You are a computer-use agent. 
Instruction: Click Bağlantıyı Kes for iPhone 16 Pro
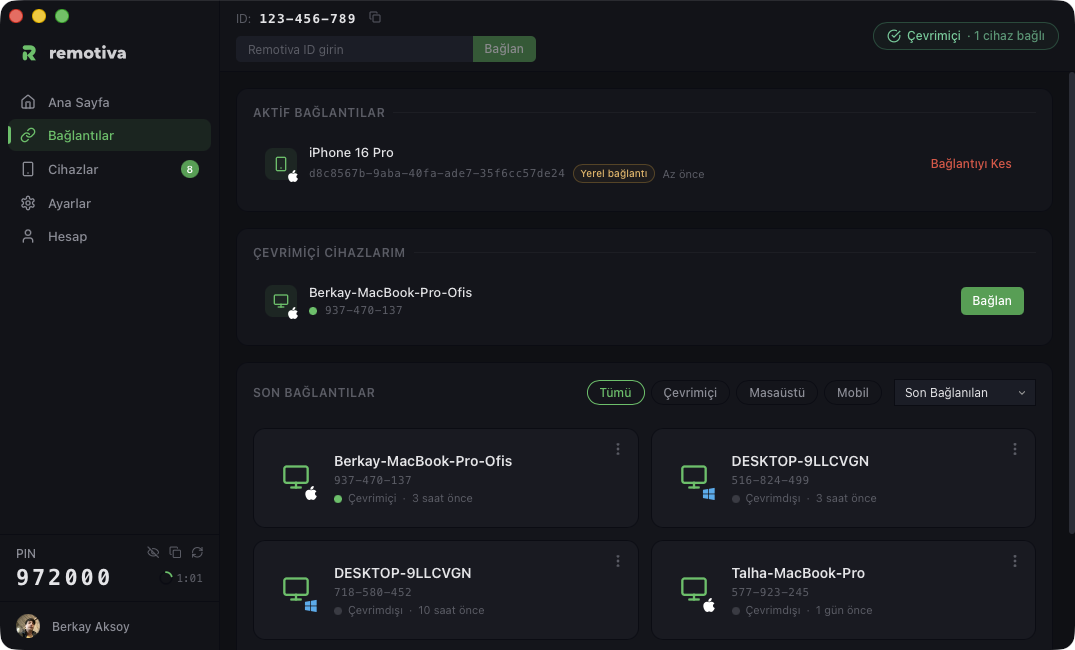pos(971,164)
